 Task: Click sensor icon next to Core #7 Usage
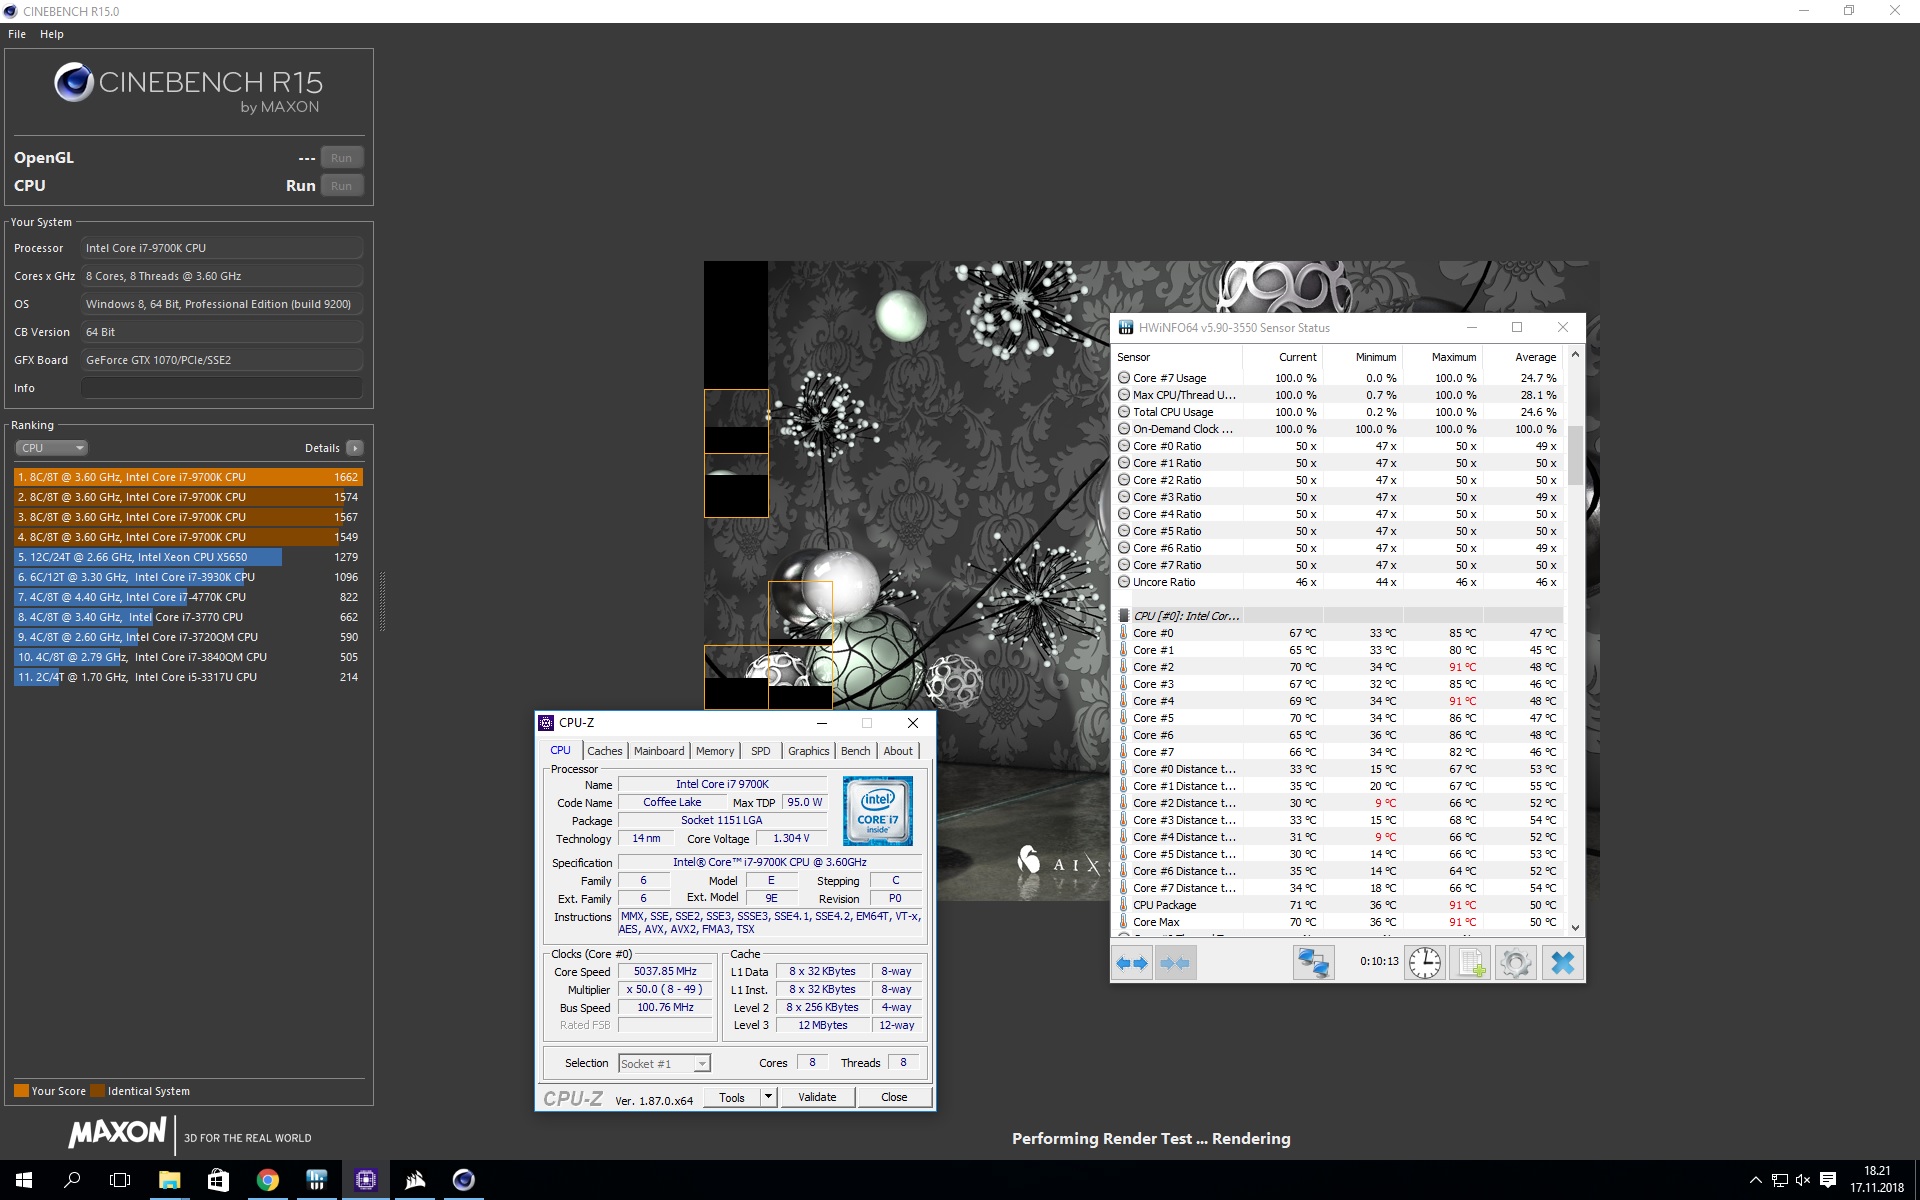(1124, 378)
